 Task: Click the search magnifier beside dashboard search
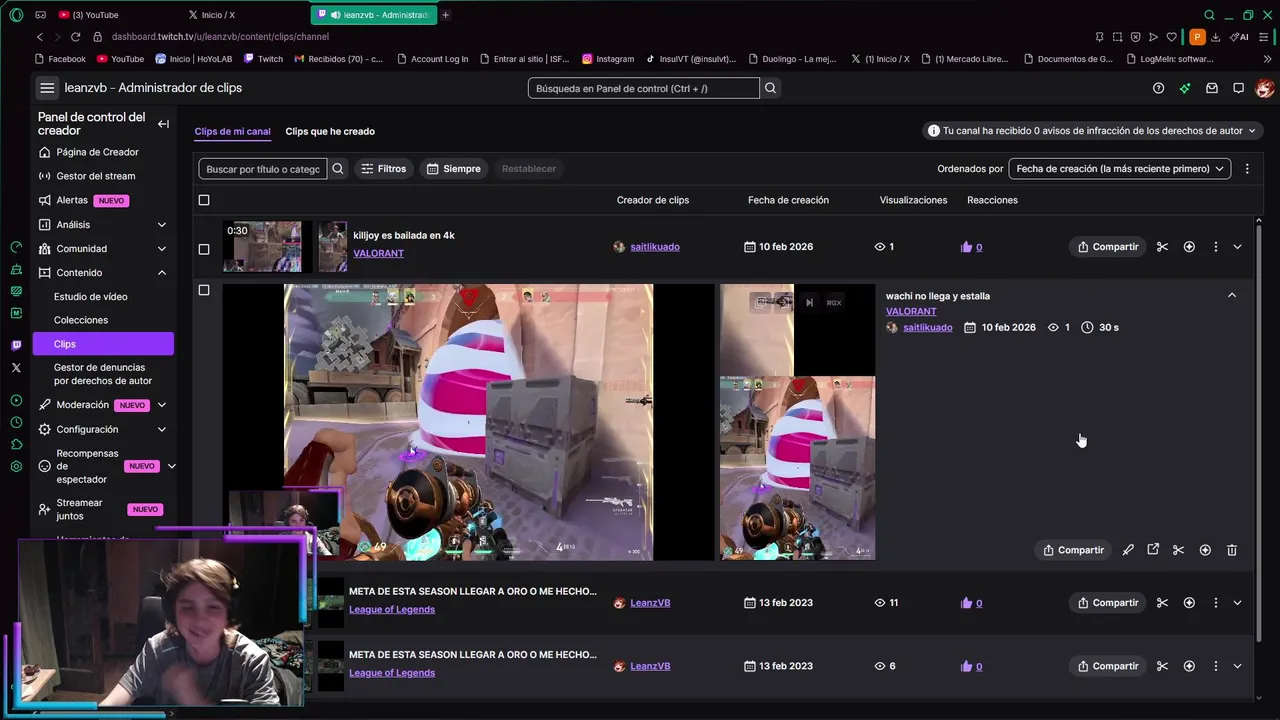[x=770, y=88]
